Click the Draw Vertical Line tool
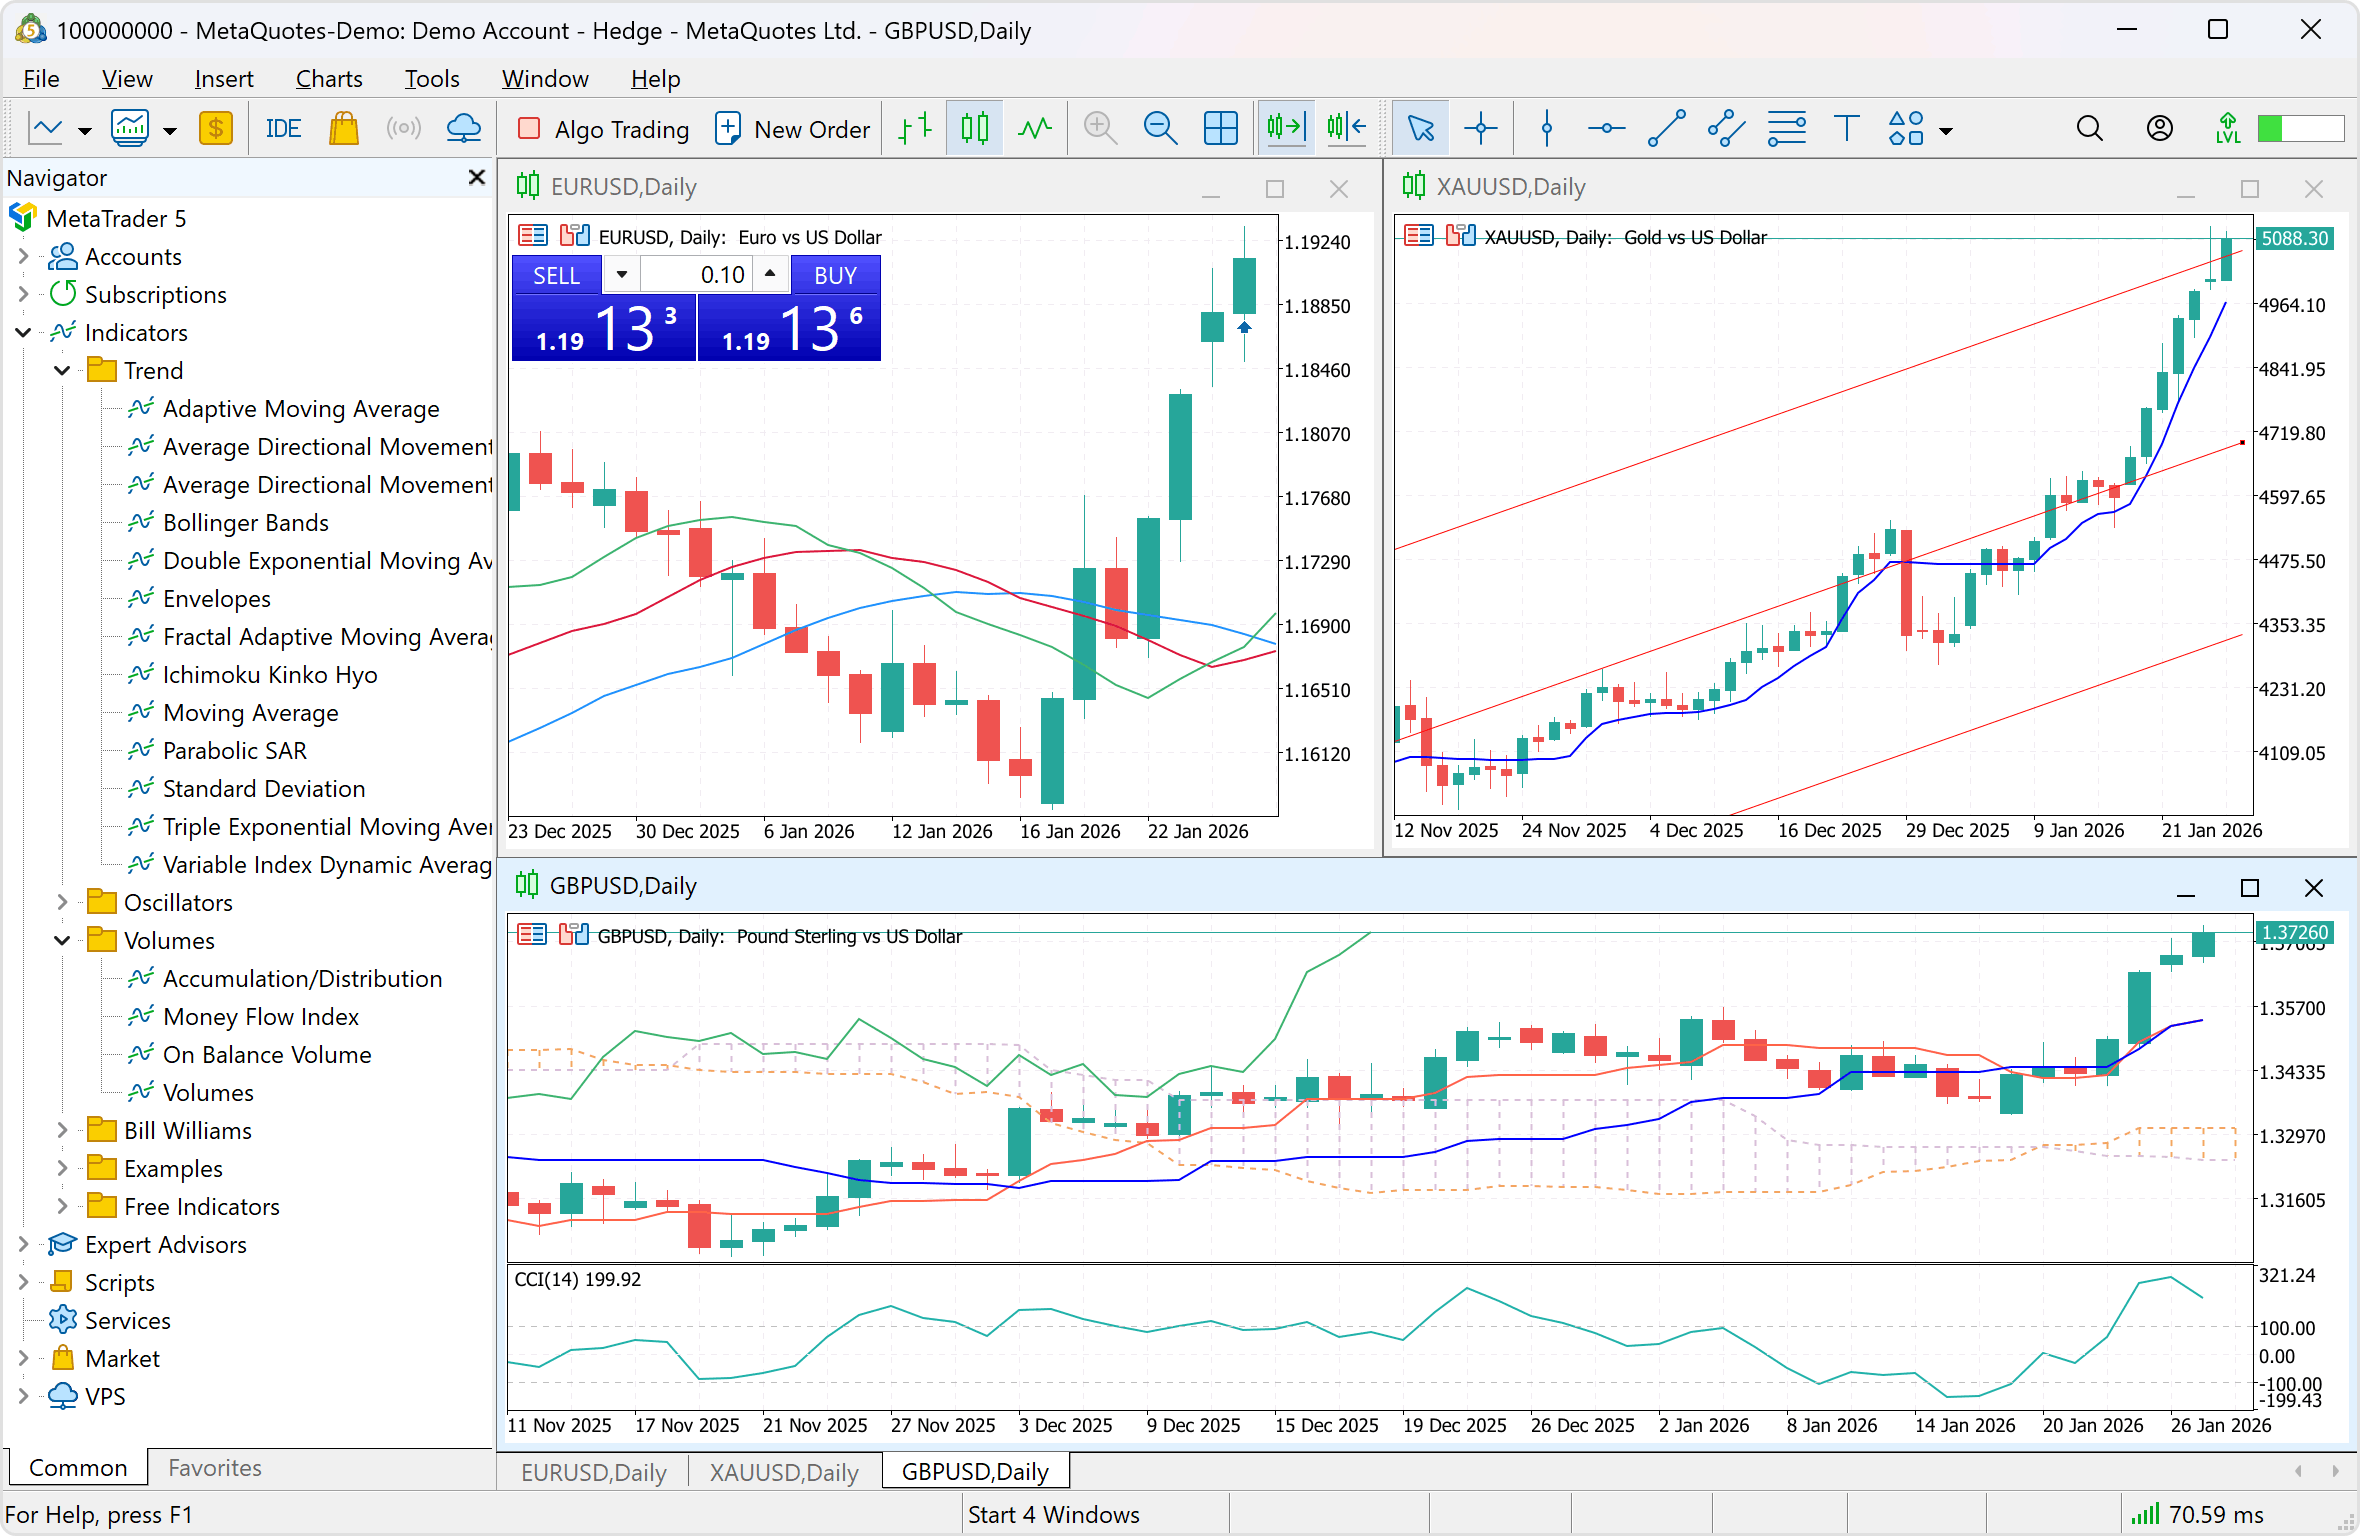The width and height of the screenshot is (2360, 1536). point(1546,129)
